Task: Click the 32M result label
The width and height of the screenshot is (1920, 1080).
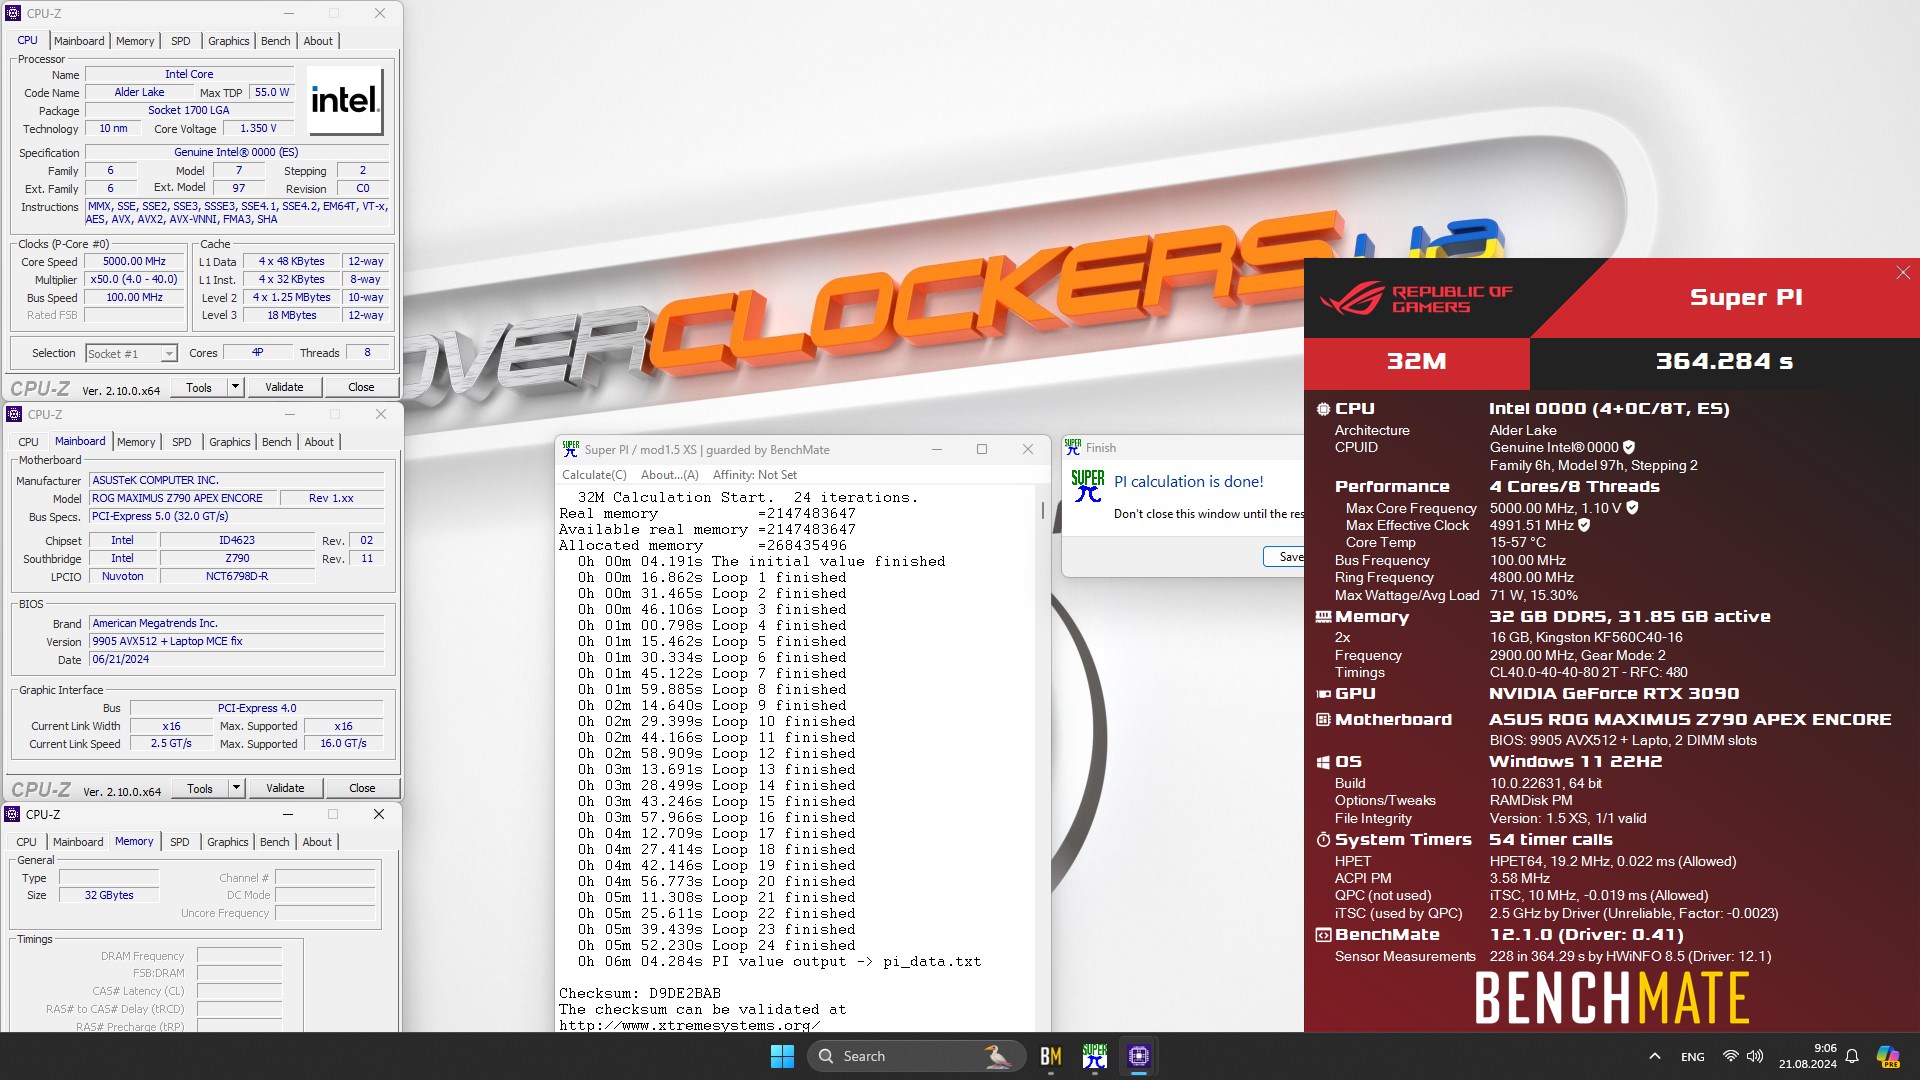Action: pos(1417,362)
